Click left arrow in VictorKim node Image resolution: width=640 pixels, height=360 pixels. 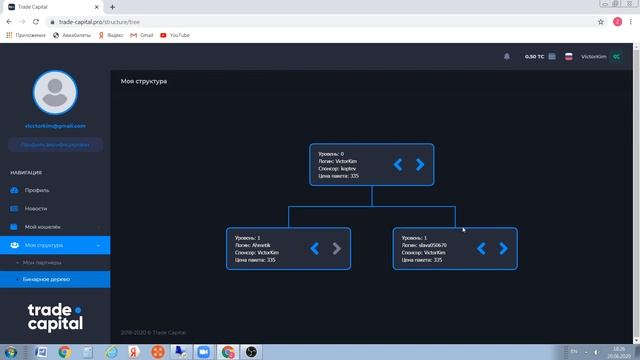[x=398, y=164]
